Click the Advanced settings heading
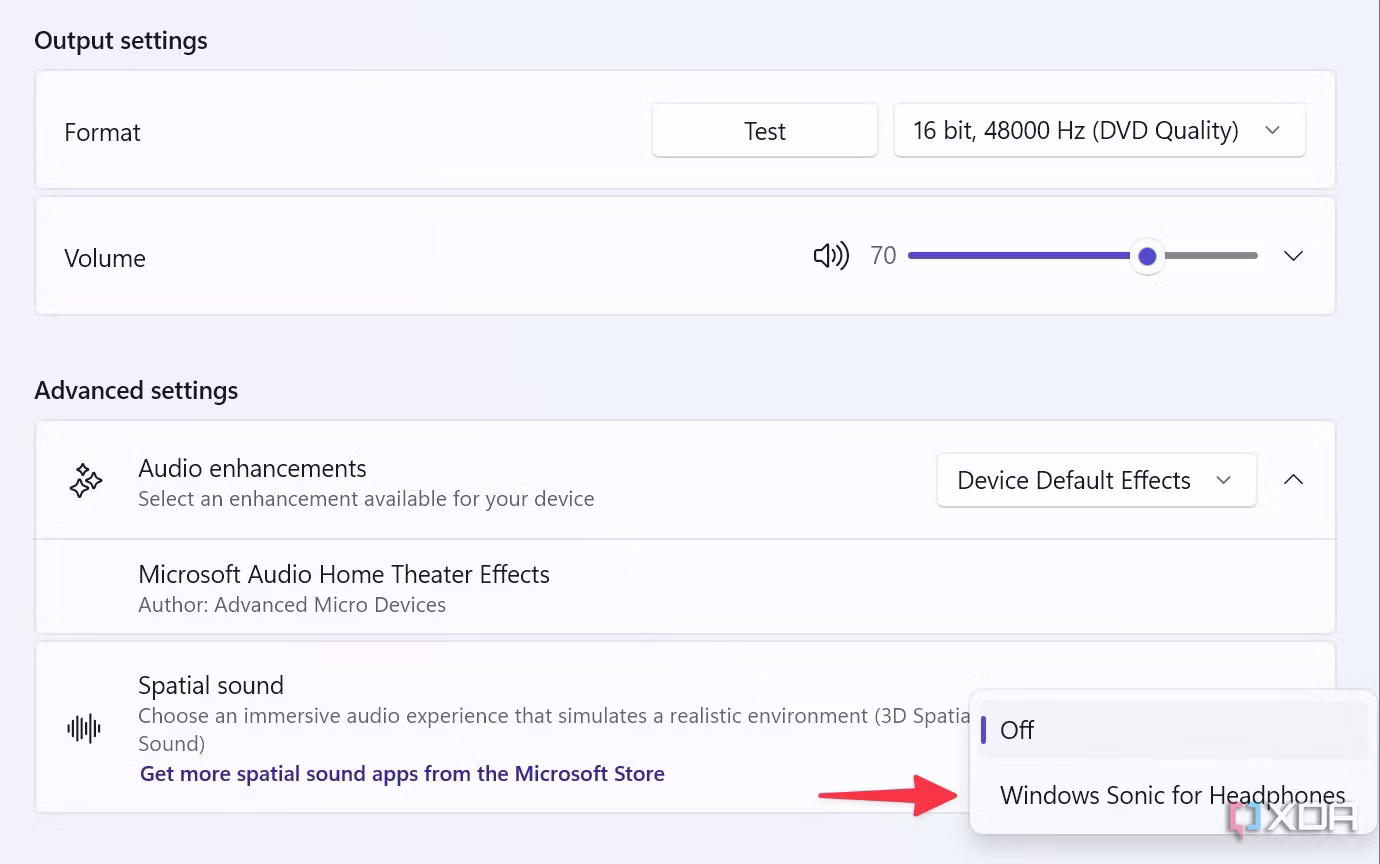Viewport: 1380px width, 864px height. pos(136,390)
